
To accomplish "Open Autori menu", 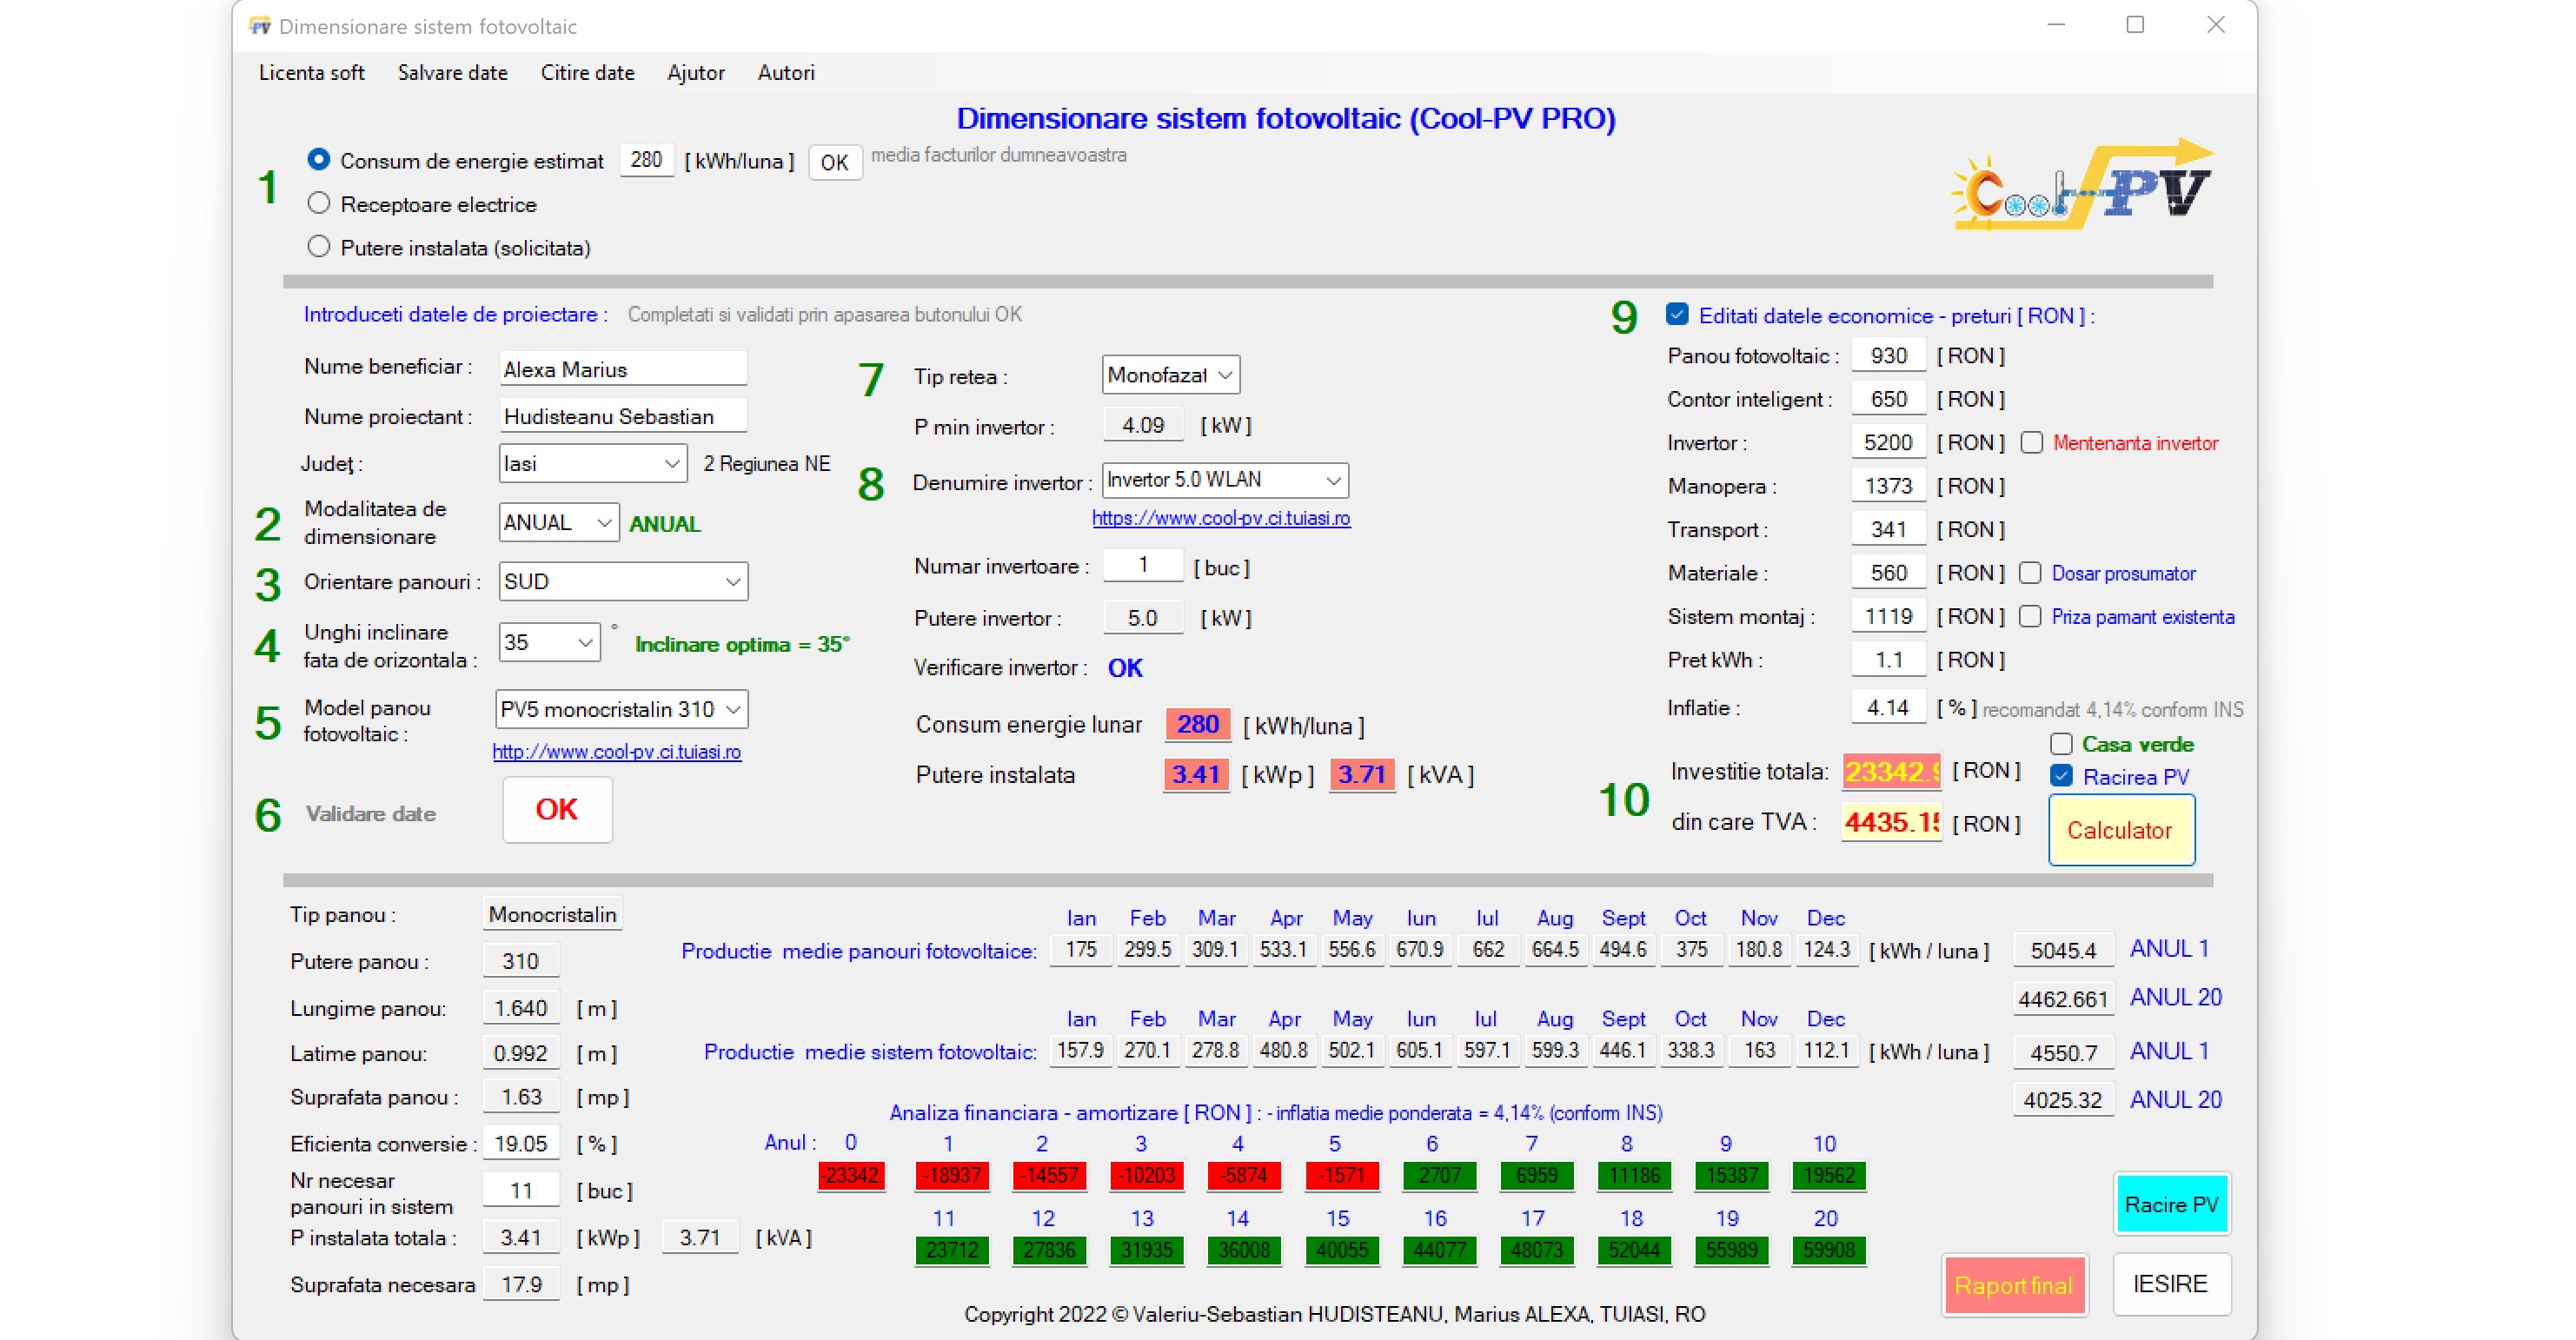I will pyautogui.click(x=786, y=72).
